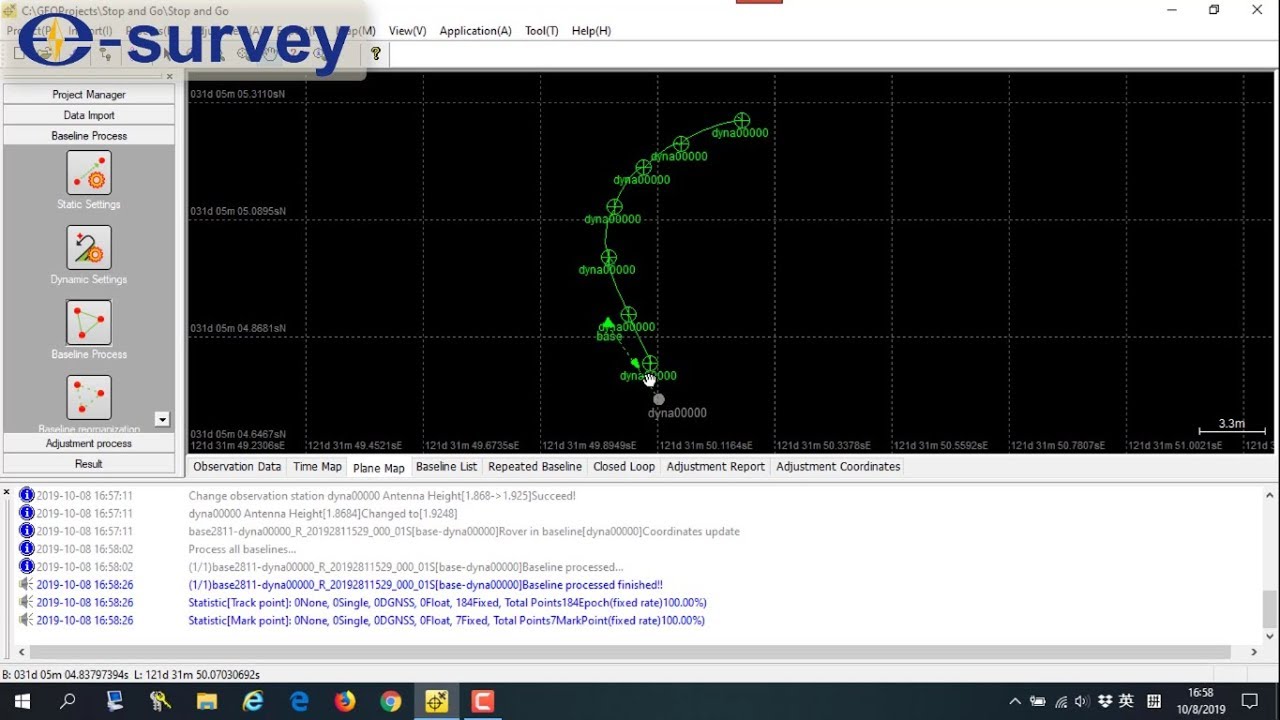Close the left navigation pane
Viewport: 1280px width, 720px height.
[169, 76]
